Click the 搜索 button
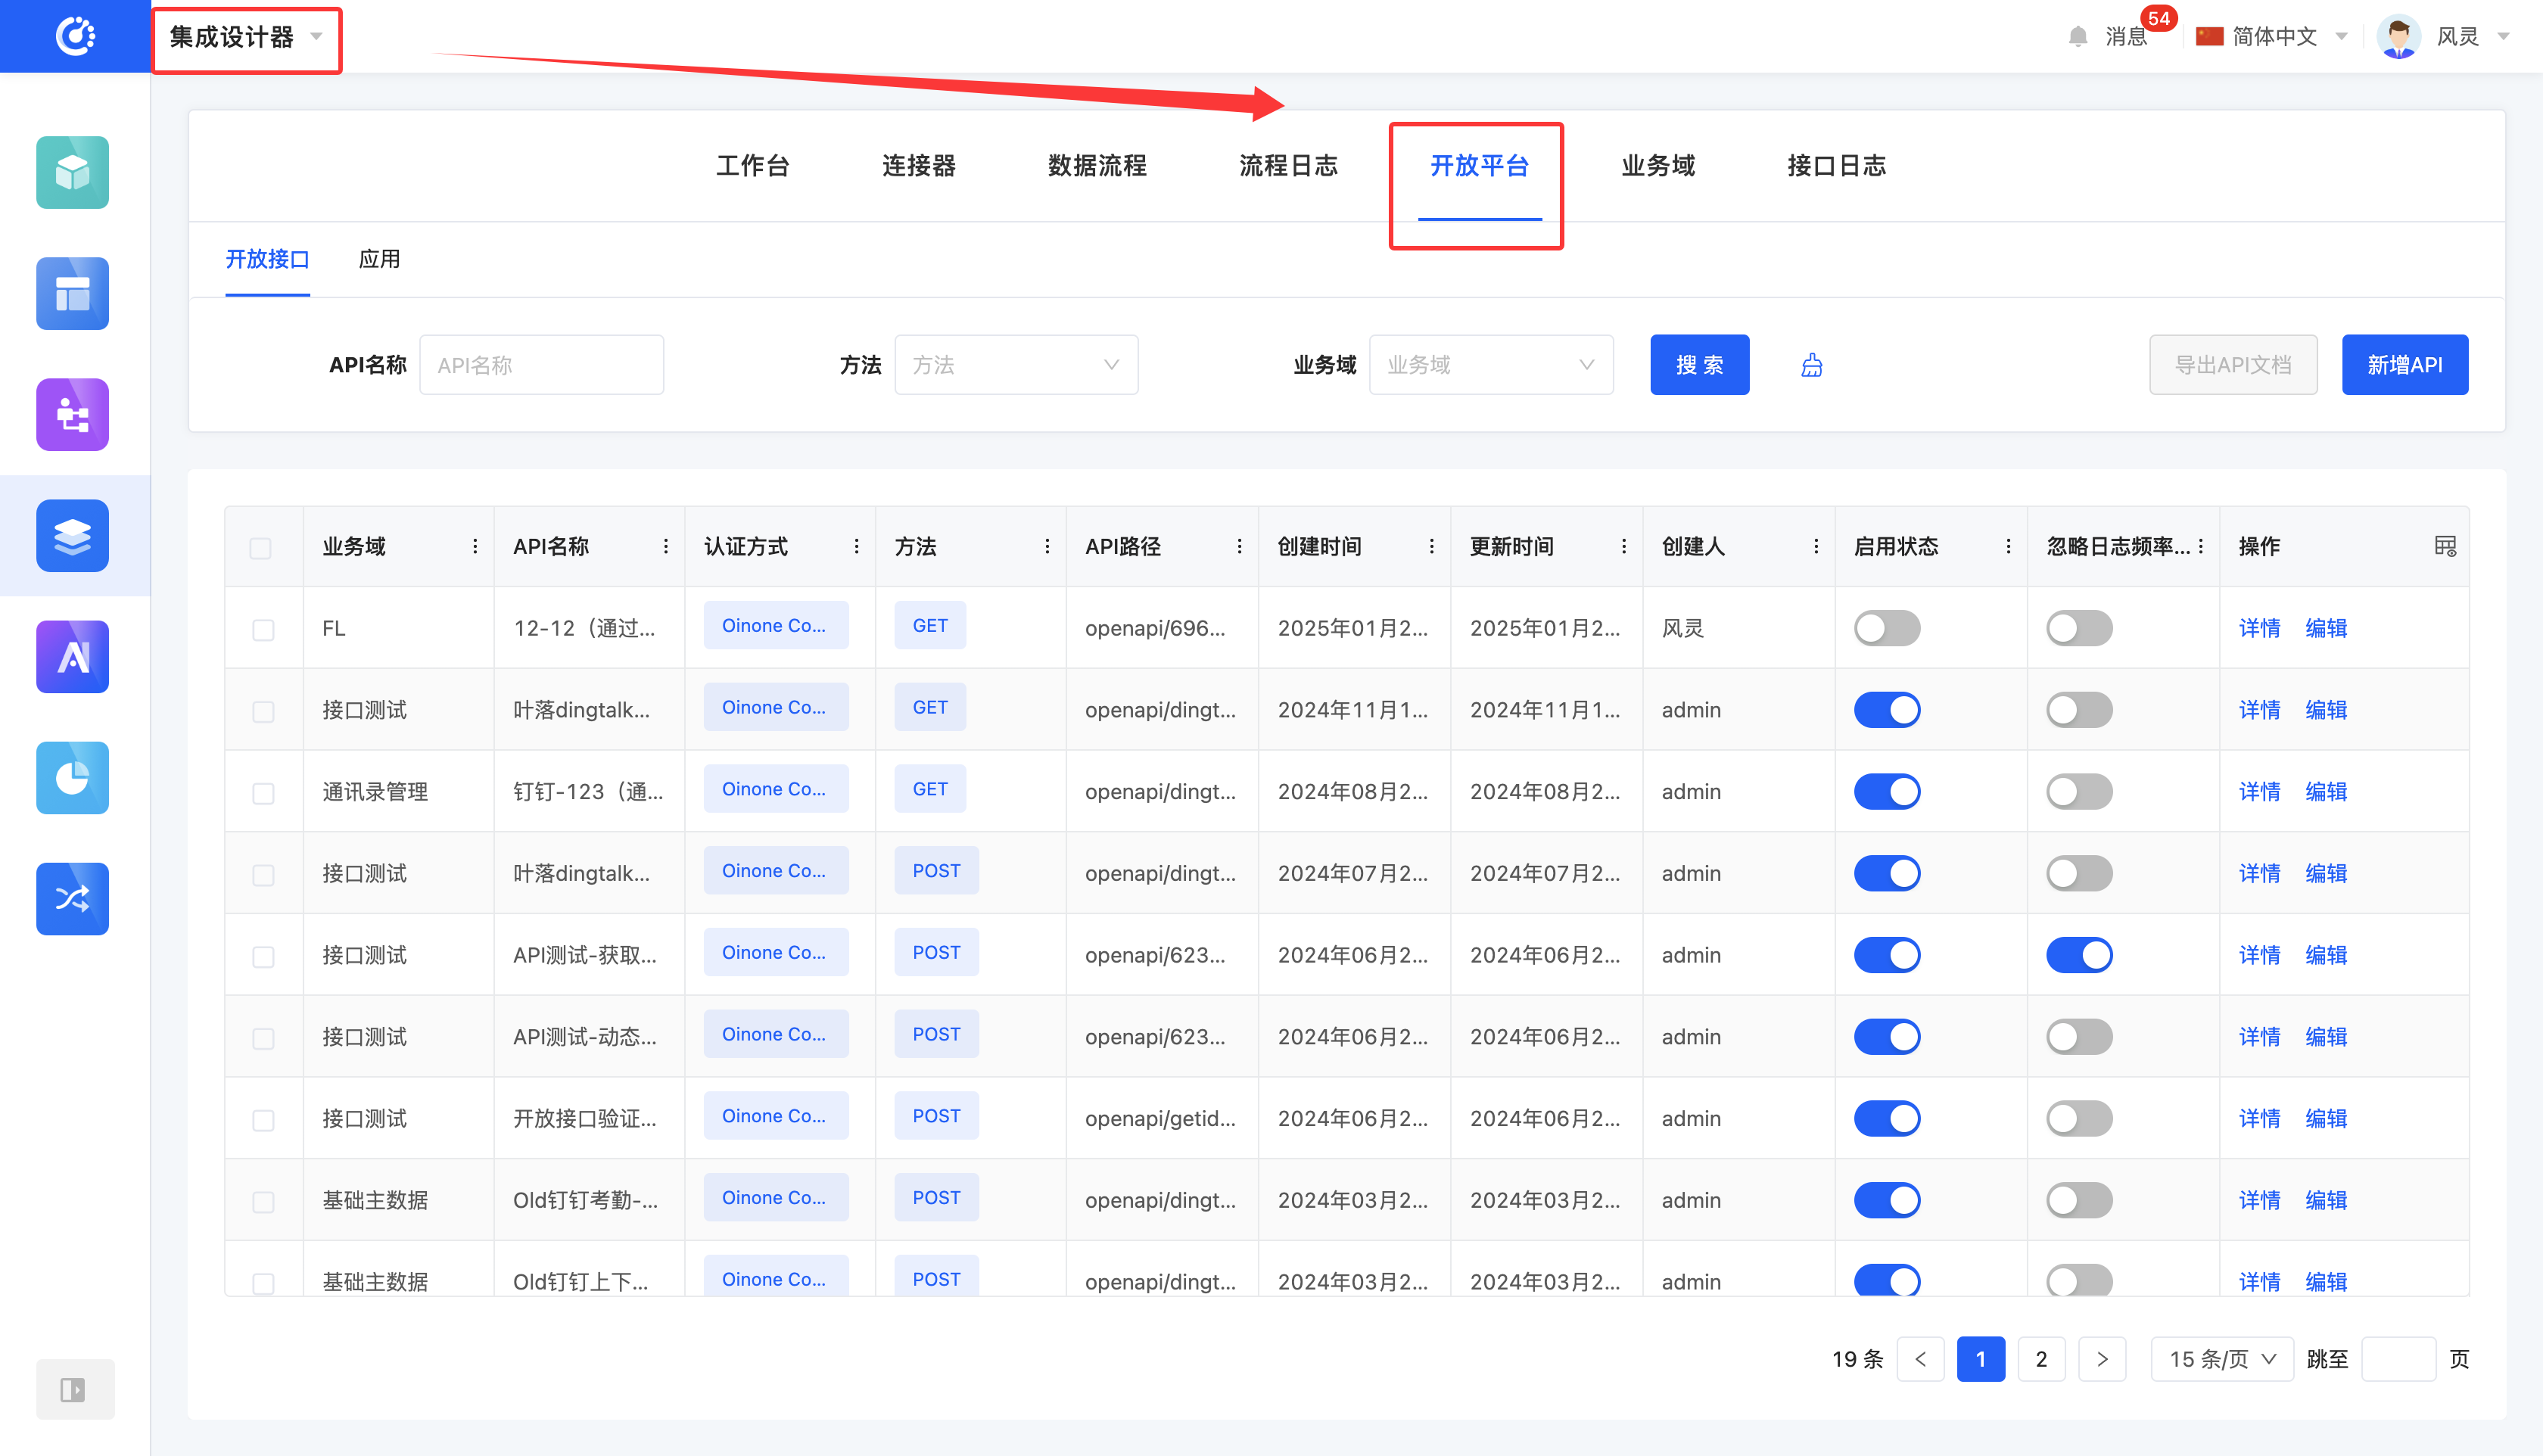The height and width of the screenshot is (1456, 2543). click(x=1698, y=365)
